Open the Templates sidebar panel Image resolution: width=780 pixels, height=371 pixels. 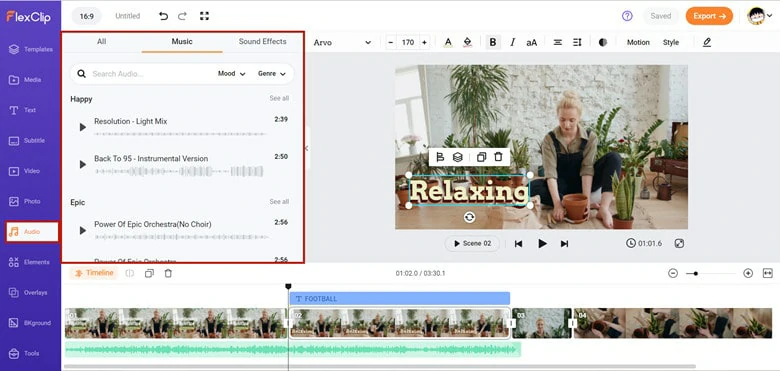pyautogui.click(x=30, y=49)
